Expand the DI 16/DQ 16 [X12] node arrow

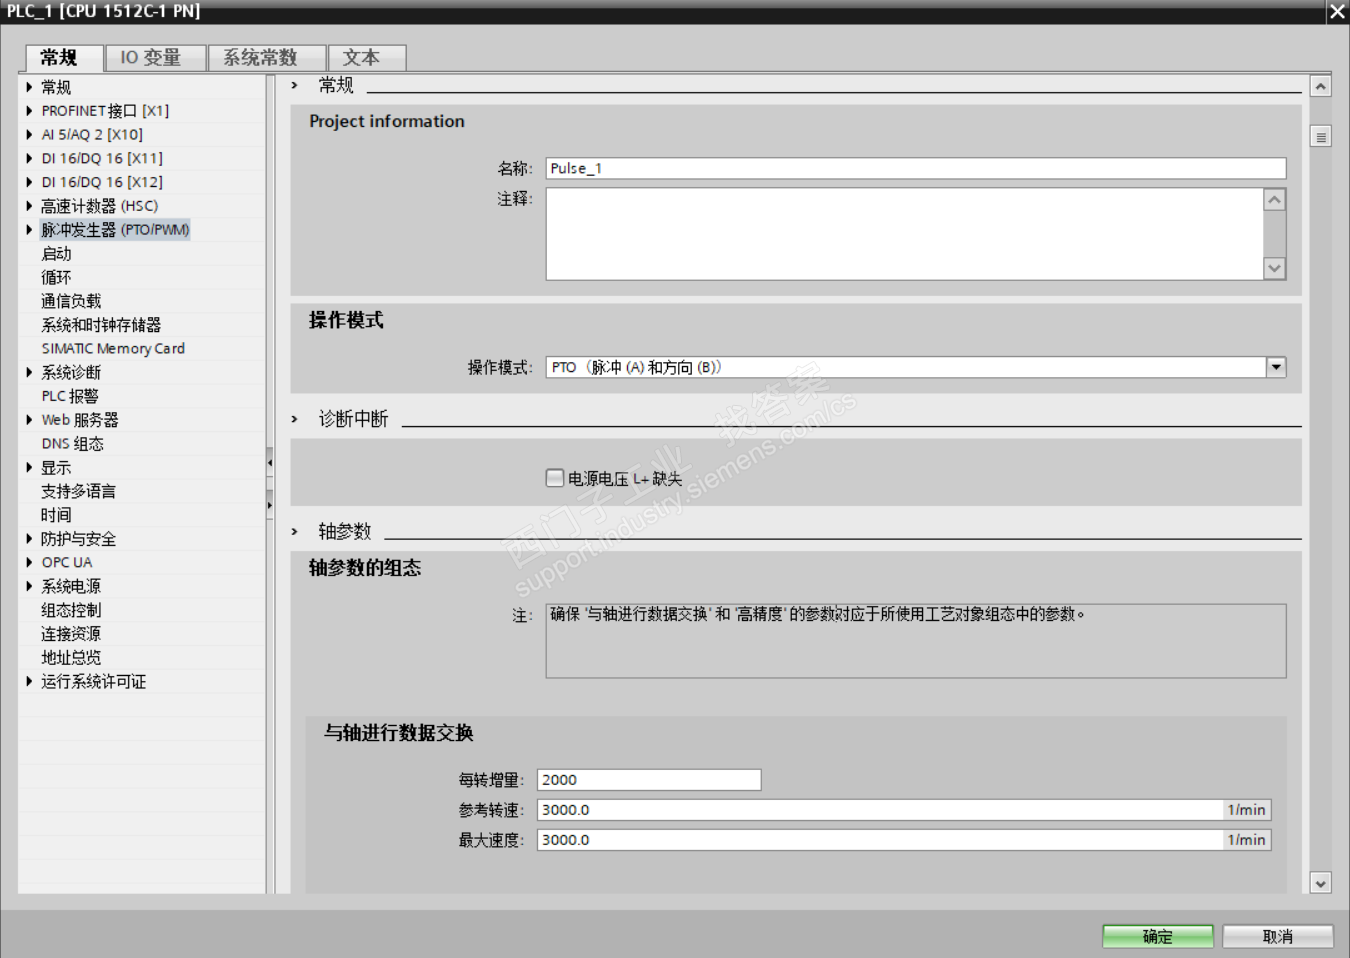coord(29,182)
